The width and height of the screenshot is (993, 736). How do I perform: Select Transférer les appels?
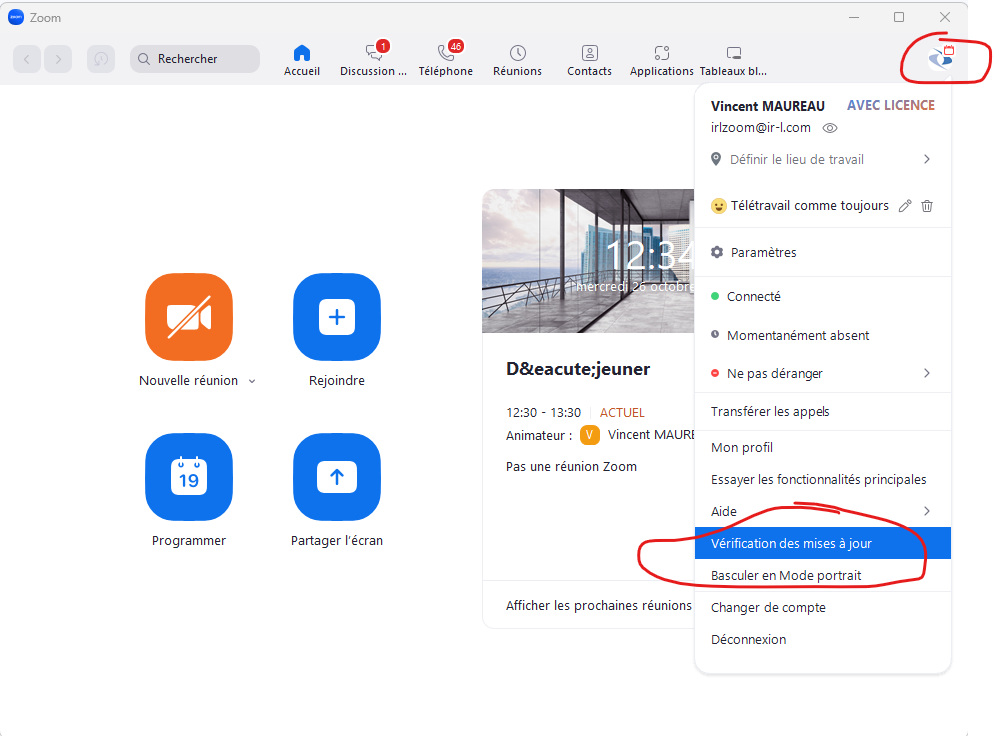[823, 412]
